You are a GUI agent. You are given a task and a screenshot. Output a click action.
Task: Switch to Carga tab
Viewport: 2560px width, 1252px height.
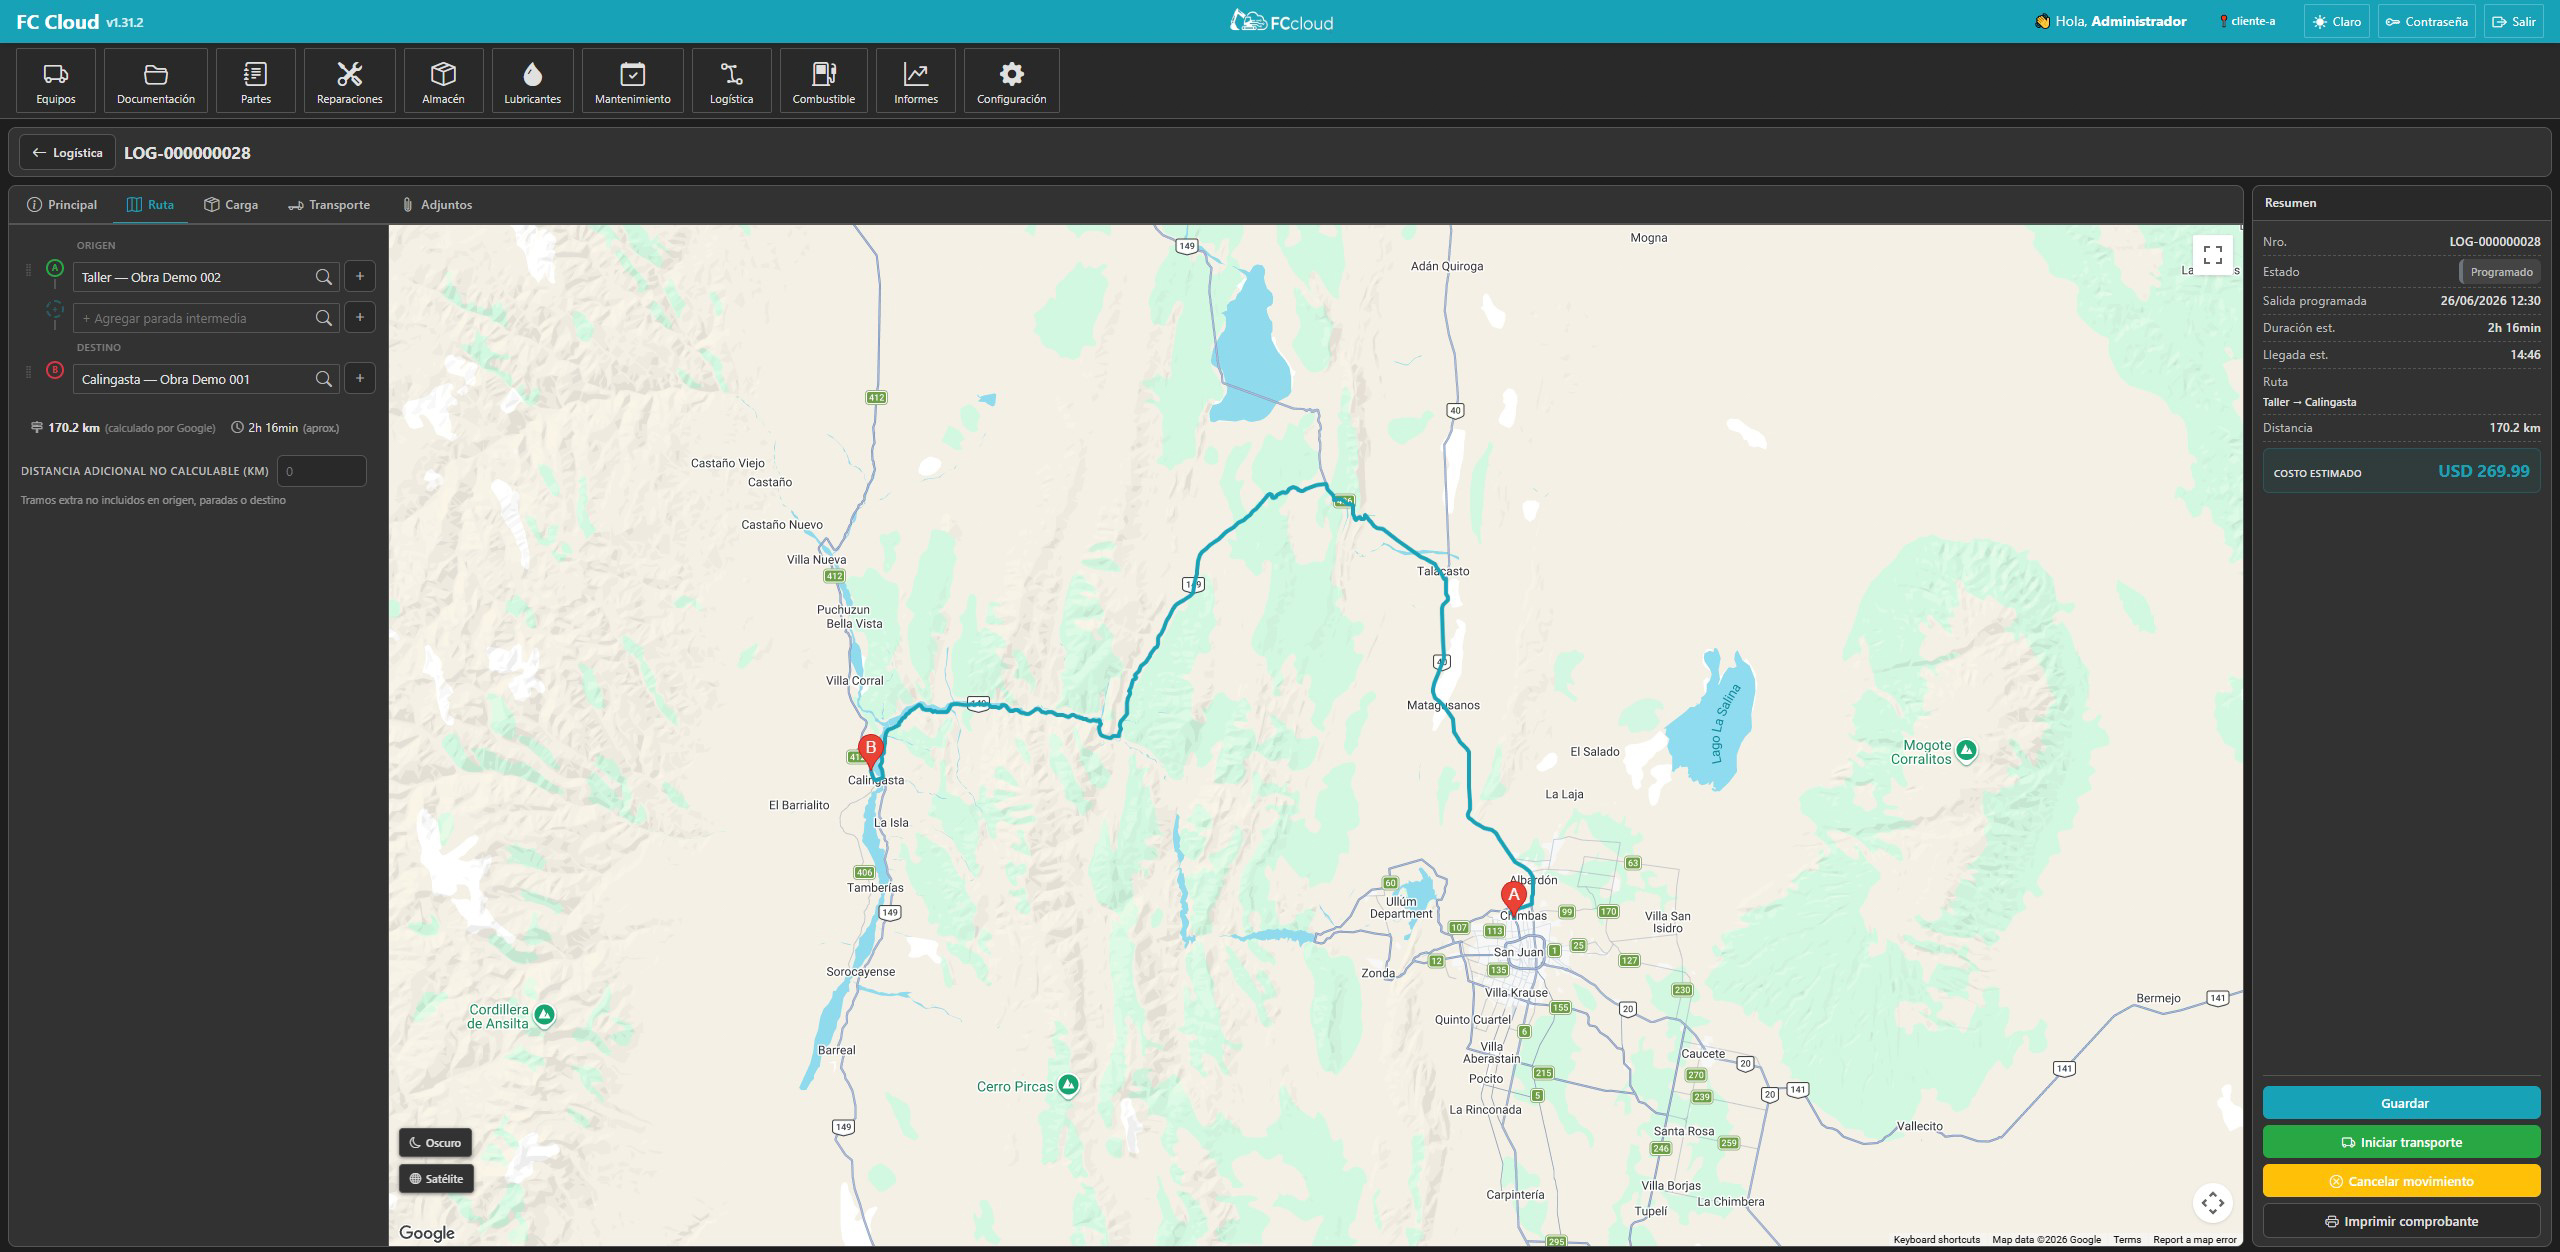231,205
